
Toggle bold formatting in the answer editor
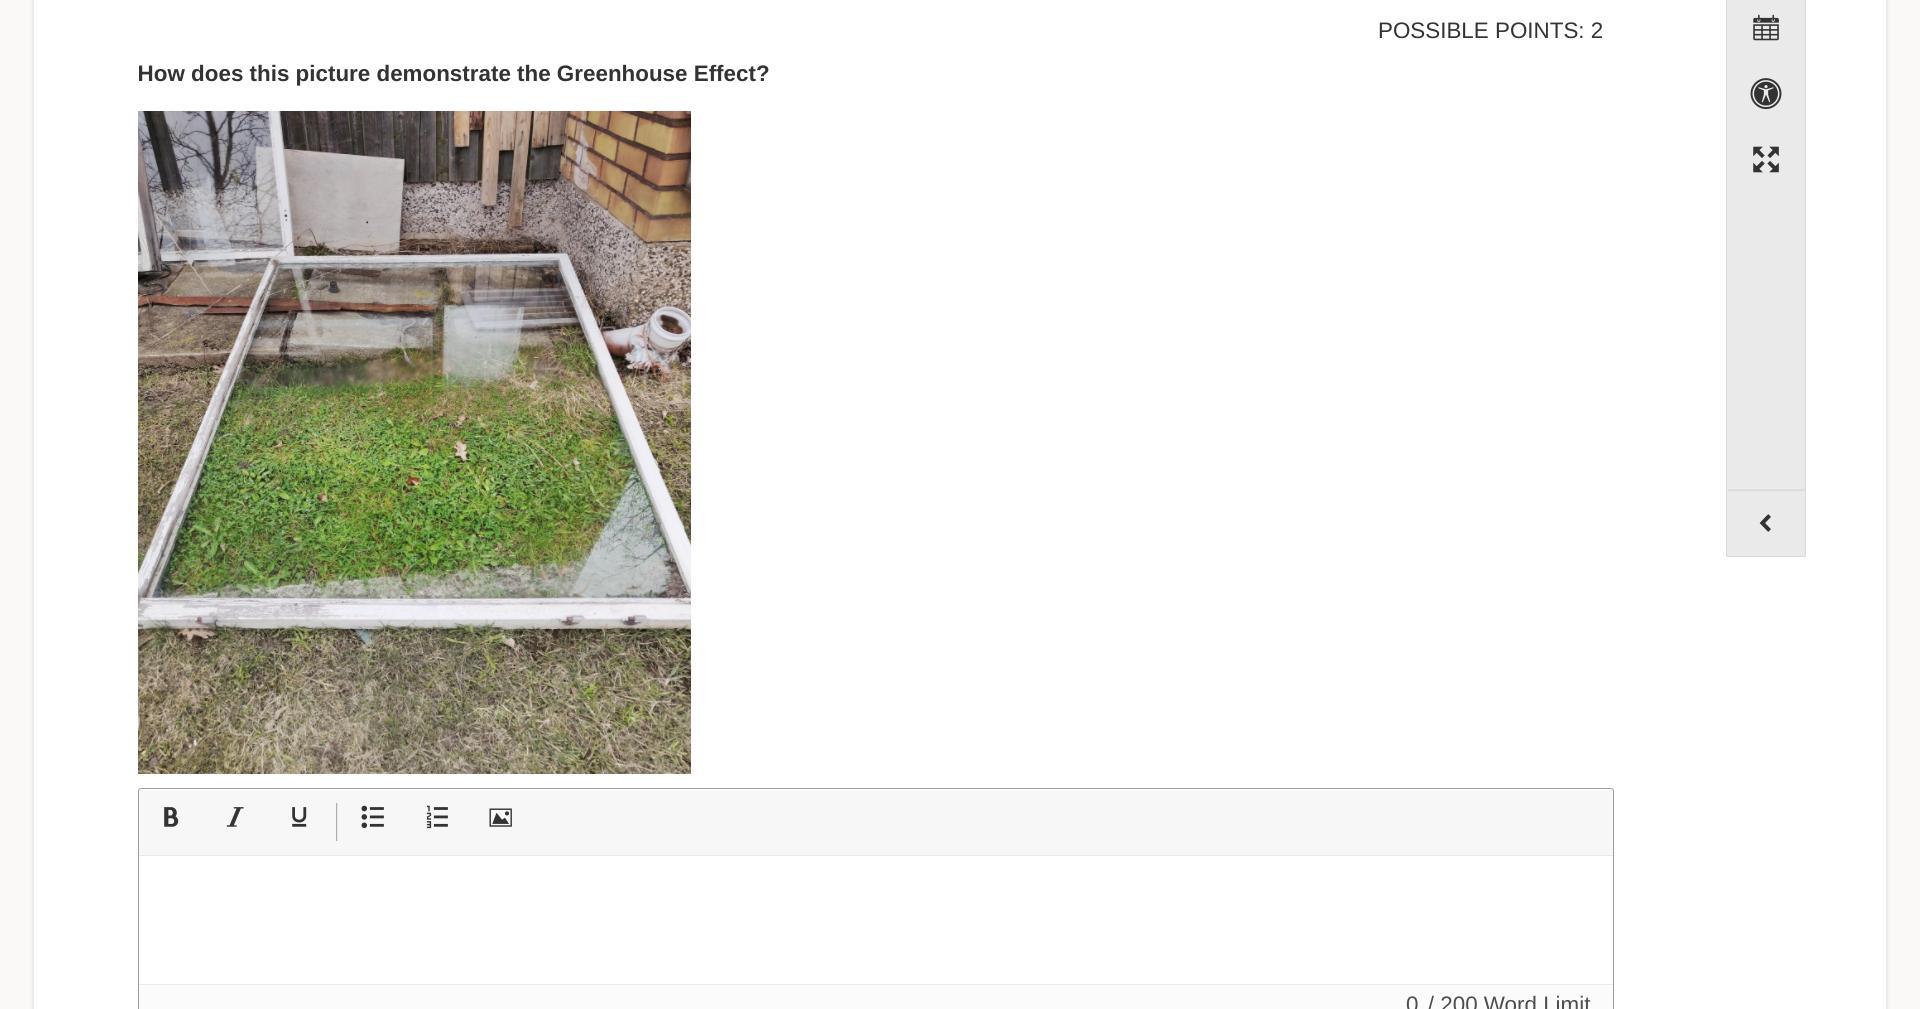click(170, 818)
